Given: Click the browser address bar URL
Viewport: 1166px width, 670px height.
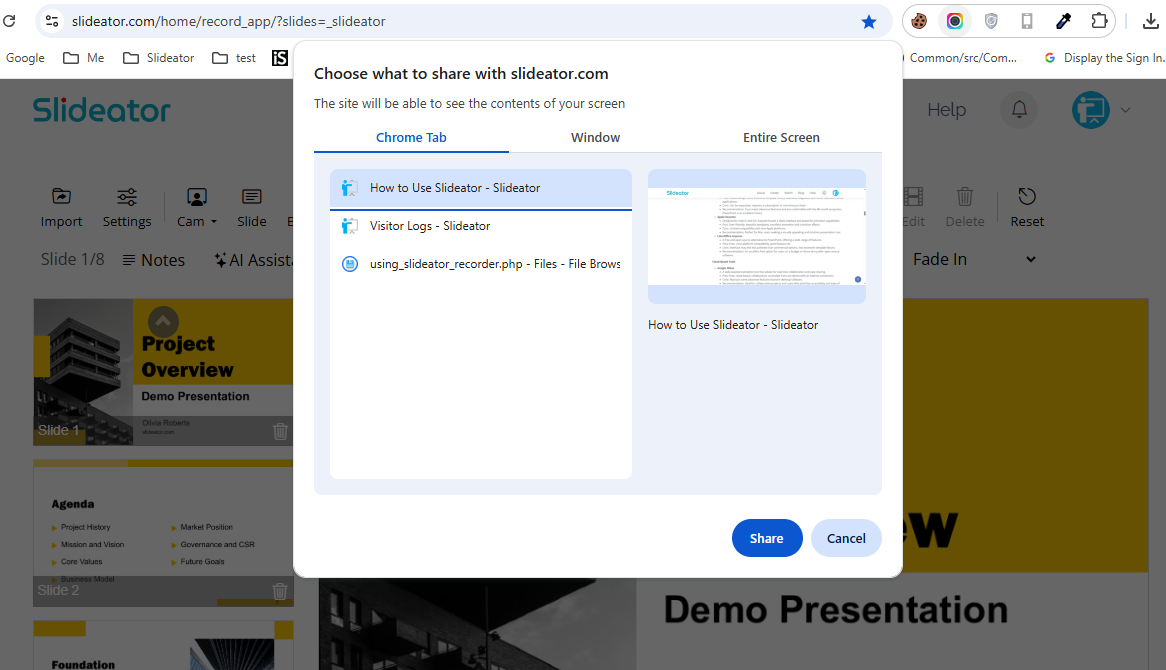Looking at the screenshot, I should tap(228, 22).
